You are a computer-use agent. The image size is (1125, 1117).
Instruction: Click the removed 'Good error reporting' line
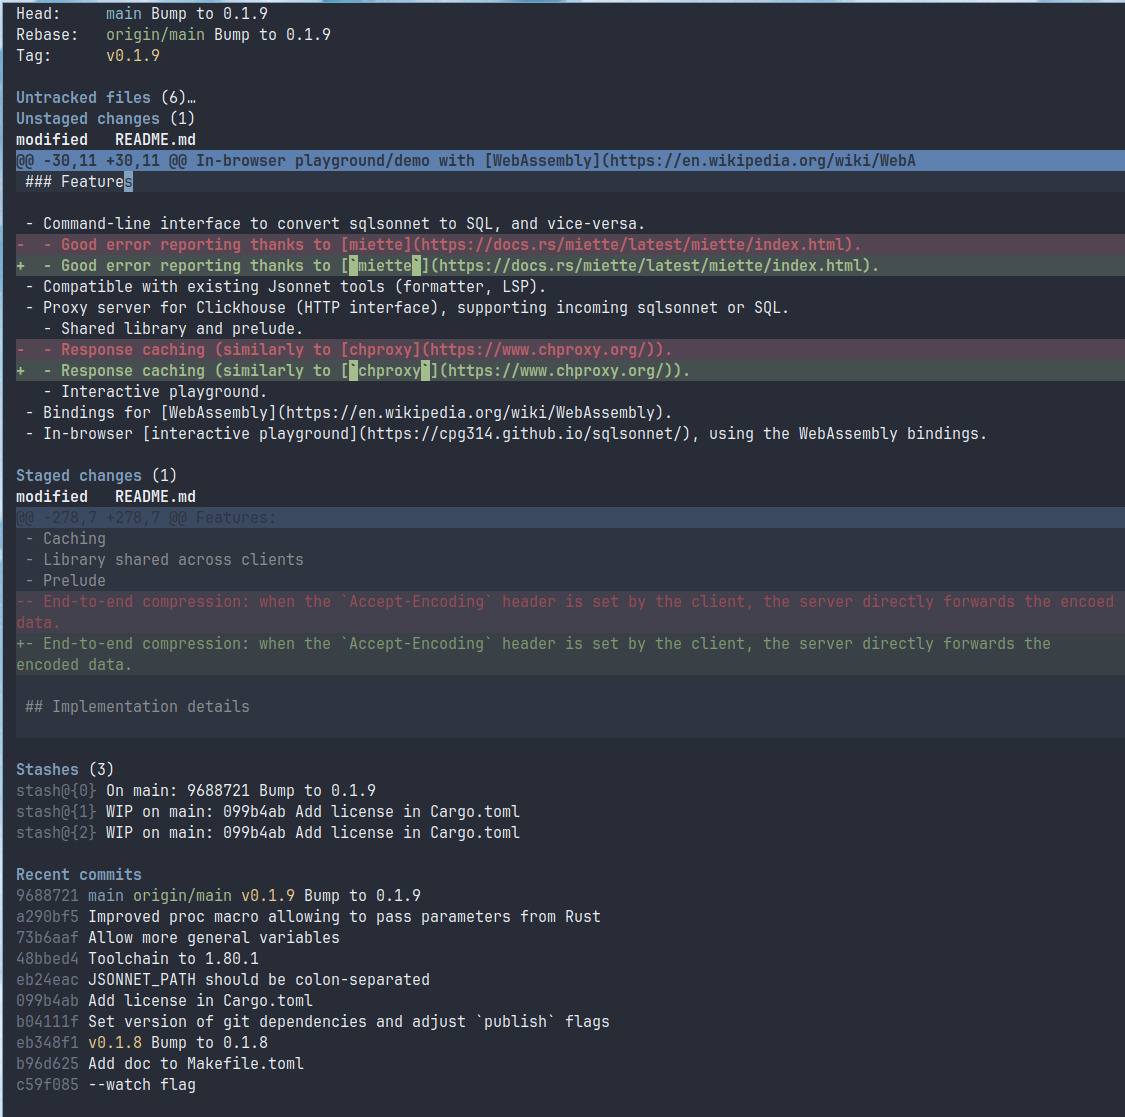point(570,244)
